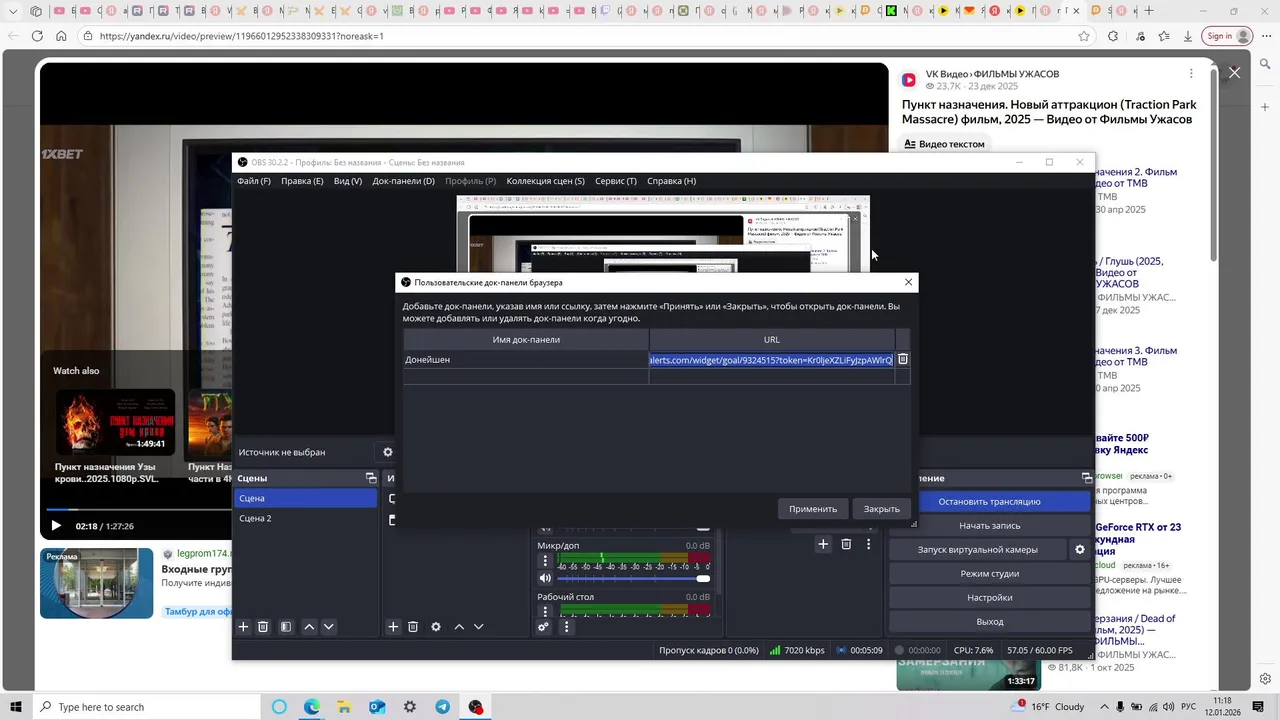Mute the Микр/доп audio channel
The image size is (1280, 720).
click(545, 578)
